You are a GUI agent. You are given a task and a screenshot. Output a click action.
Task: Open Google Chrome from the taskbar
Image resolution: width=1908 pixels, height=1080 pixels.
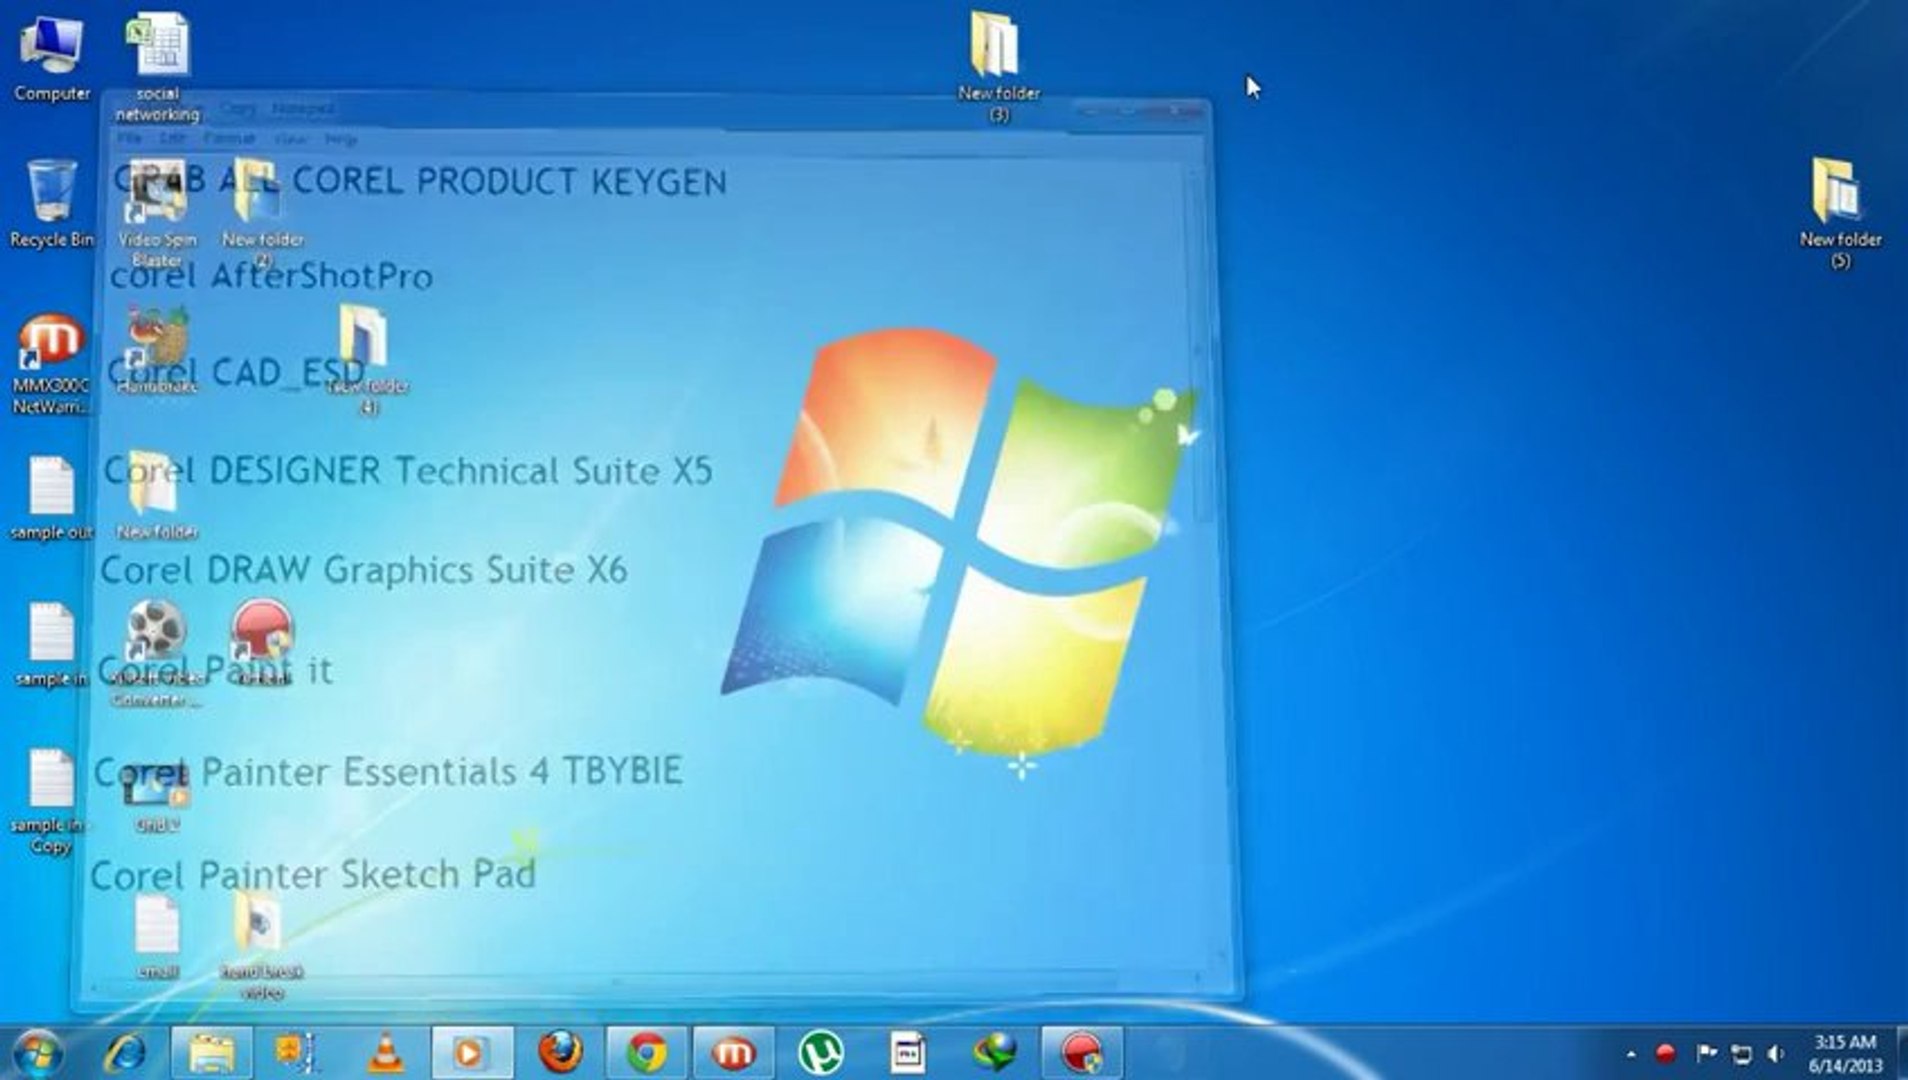click(x=648, y=1050)
